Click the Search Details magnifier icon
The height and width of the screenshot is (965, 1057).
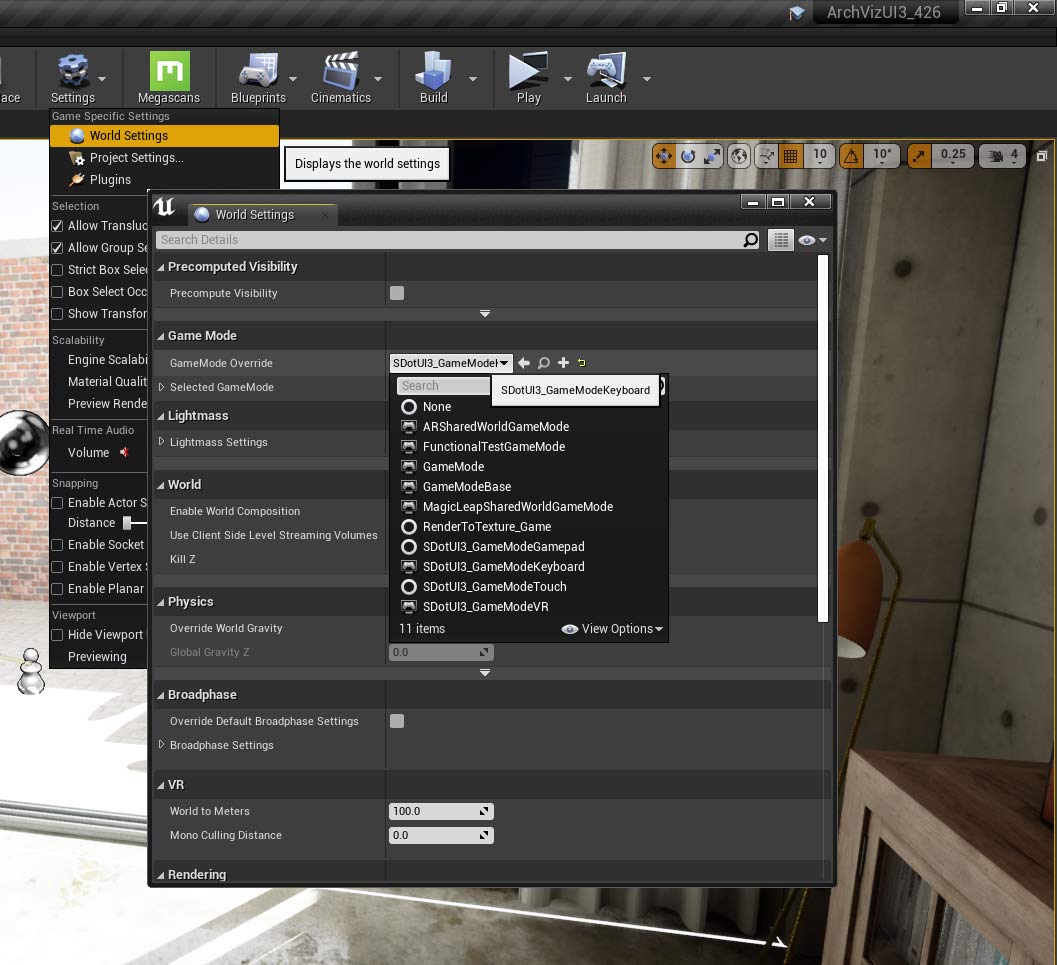[x=750, y=240]
